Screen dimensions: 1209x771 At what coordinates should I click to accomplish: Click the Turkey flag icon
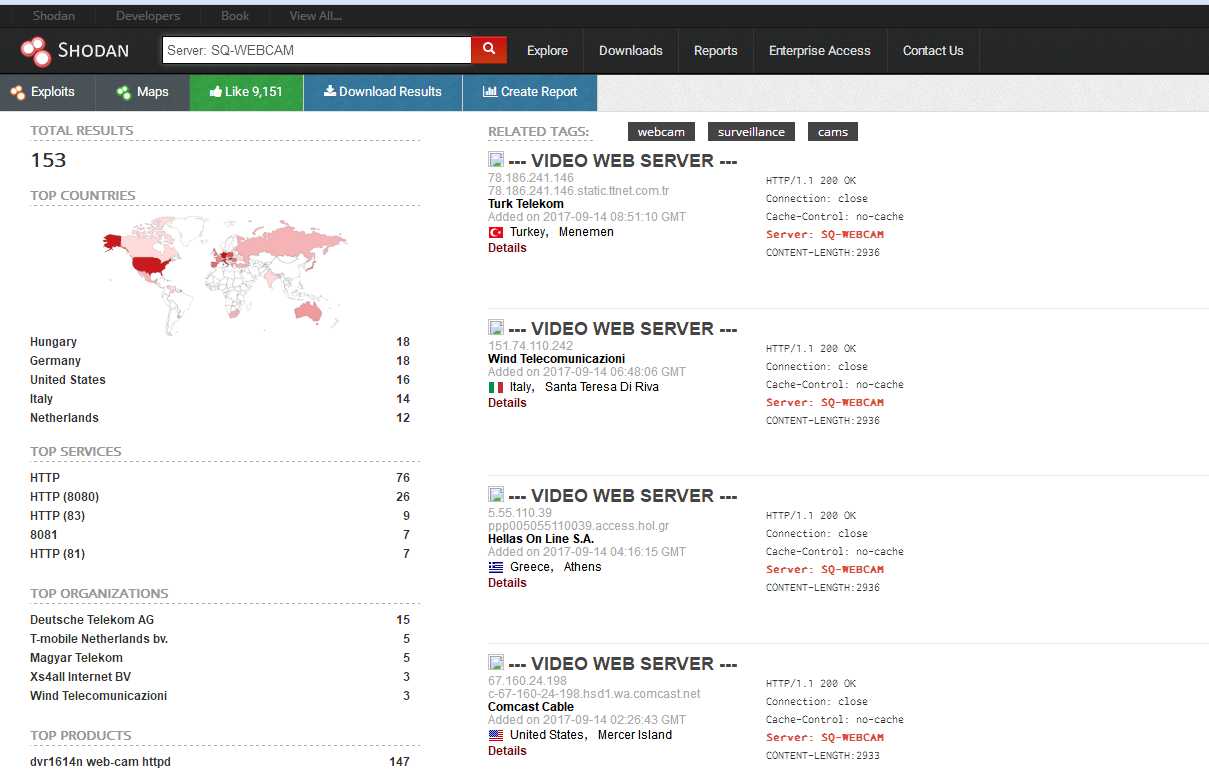[x=496, y=232]
